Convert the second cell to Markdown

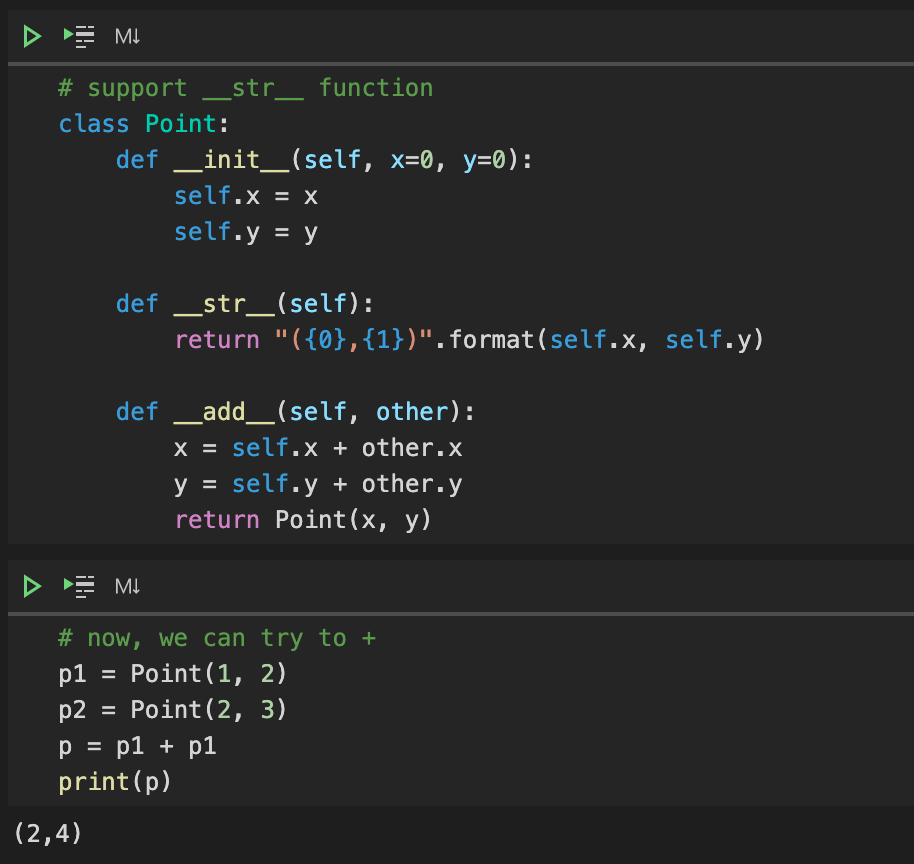point(124,586)
